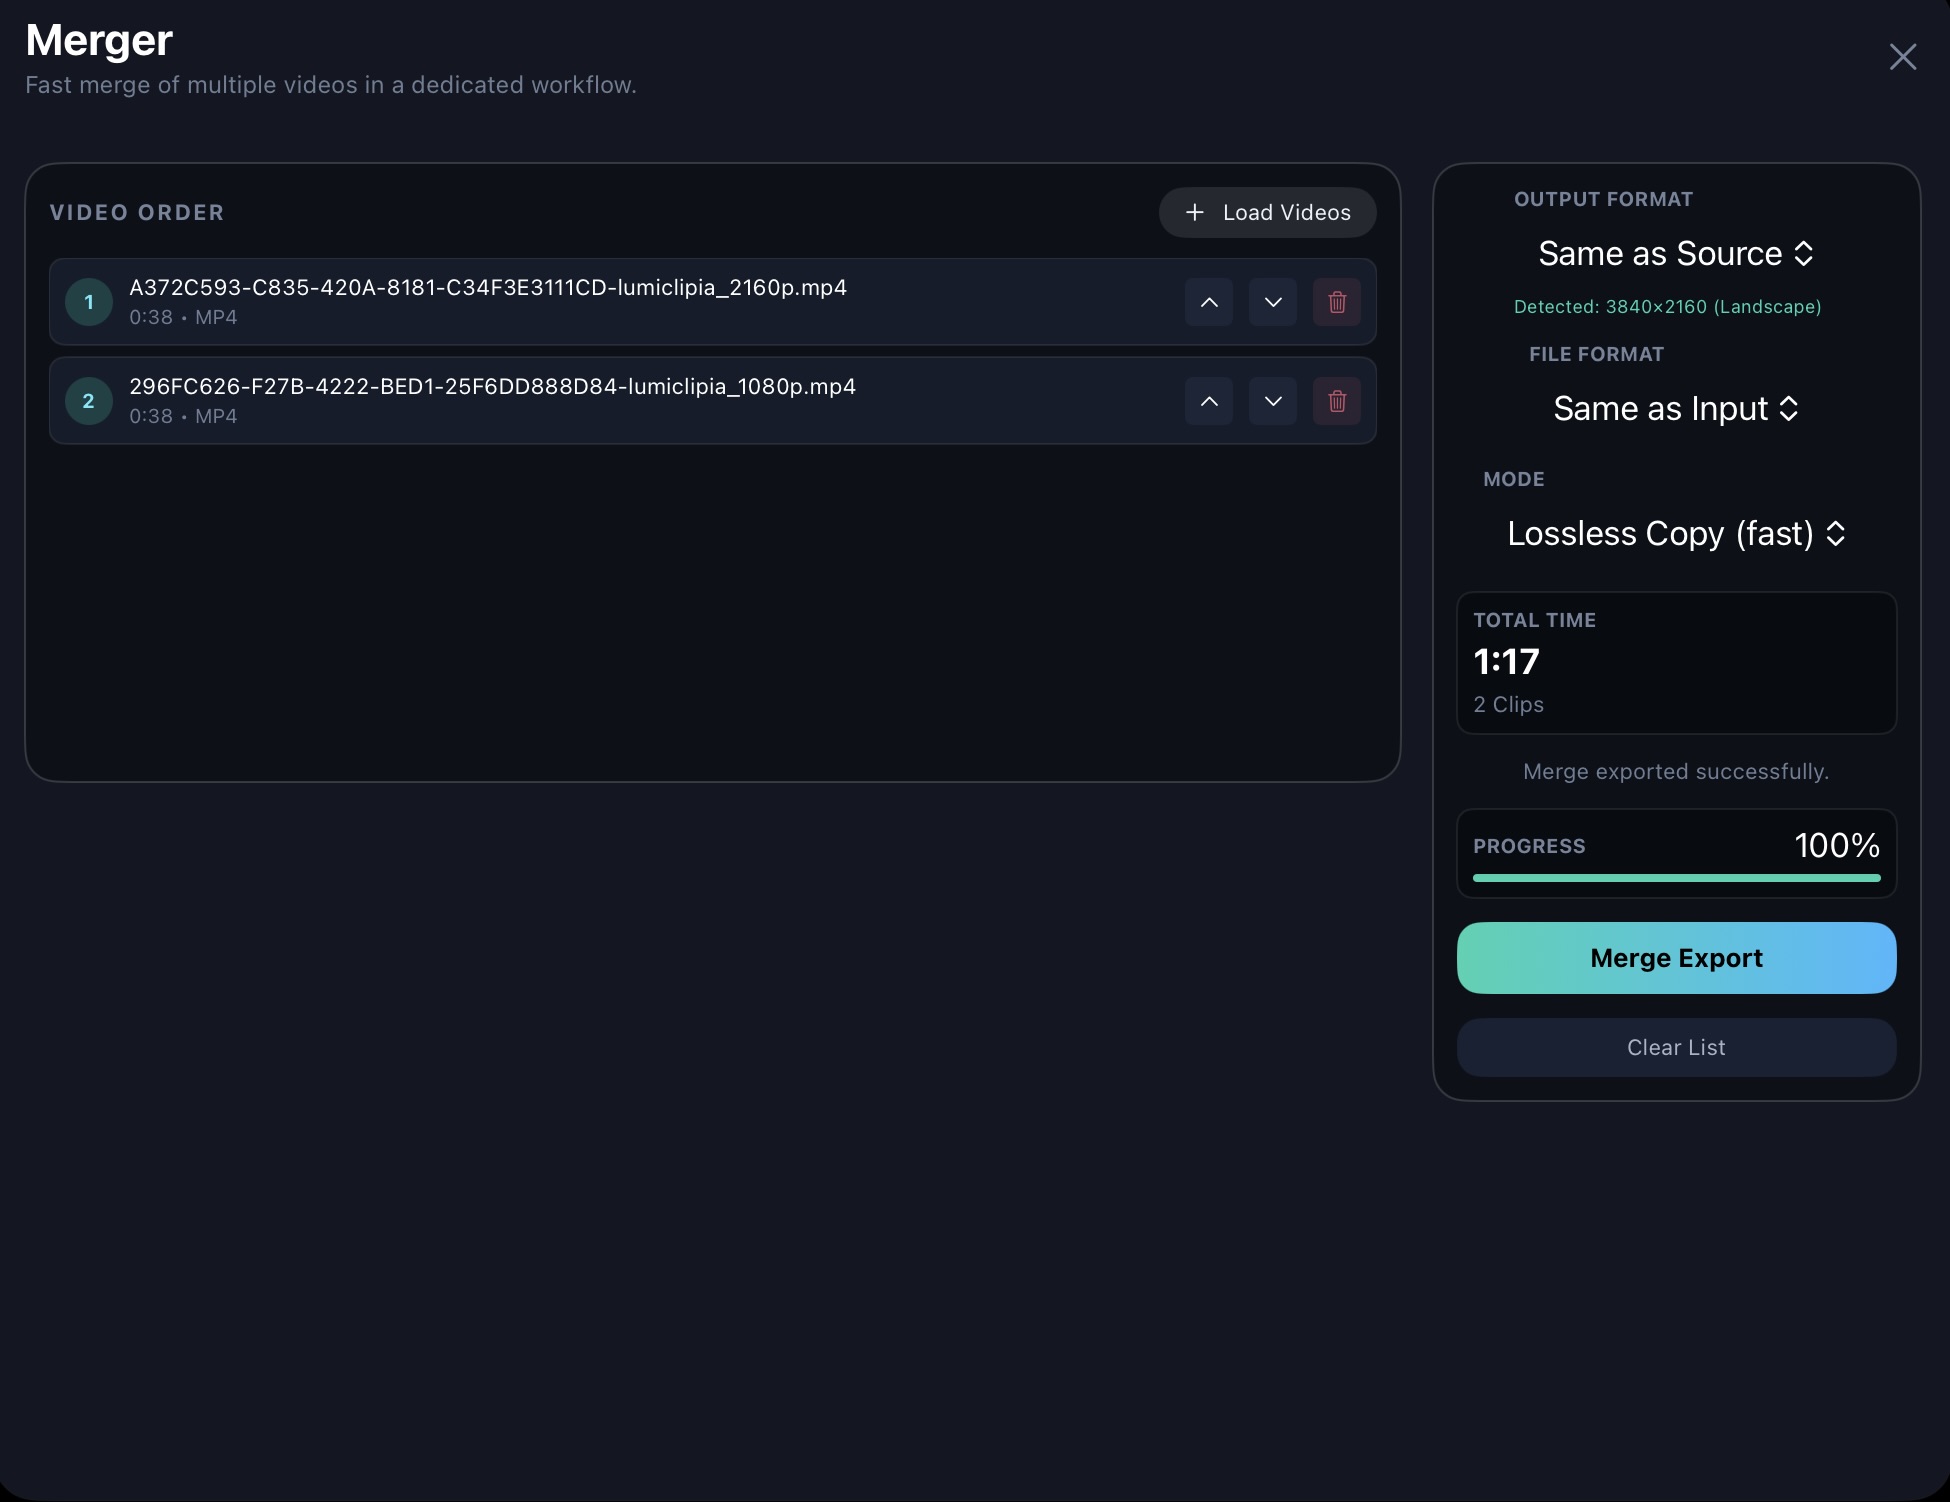Delete the 2160p video using its trash icon
This screenshot has width=1950, height=1502.
tap(1337, 301)
